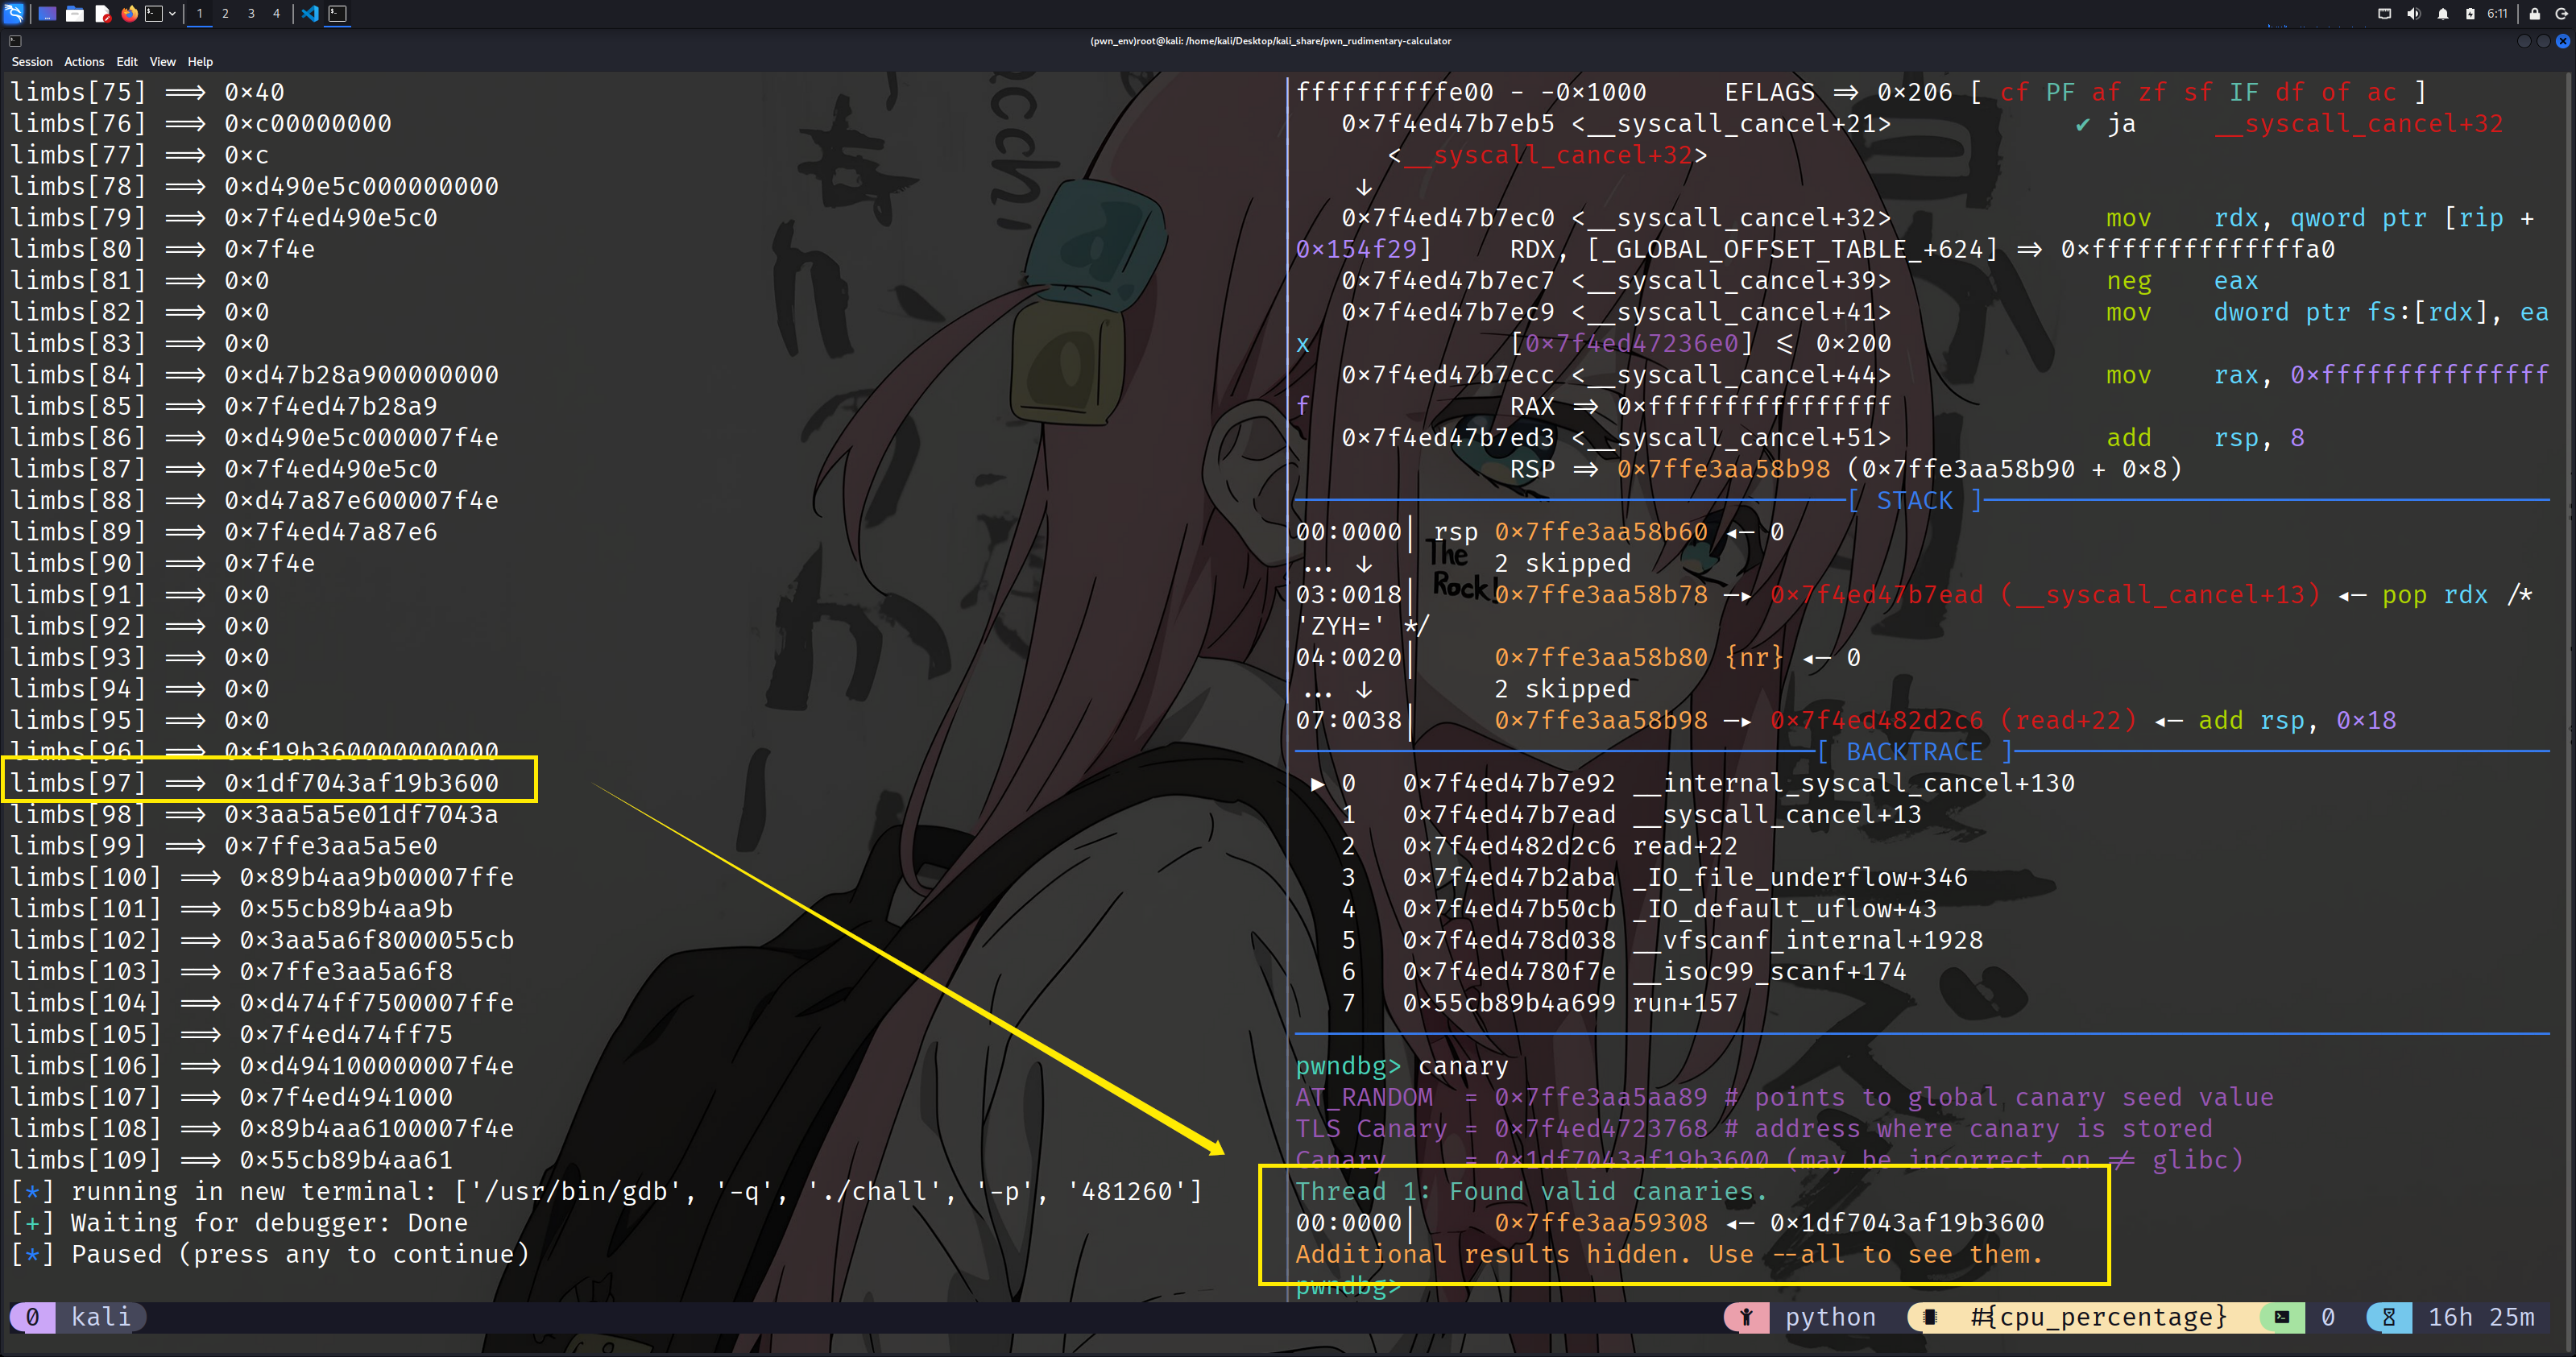Click the 'Thread 1: Found valid canaries.' line
The width and height of the screenshot is (2576, 1357).
click(1532, 1191)
